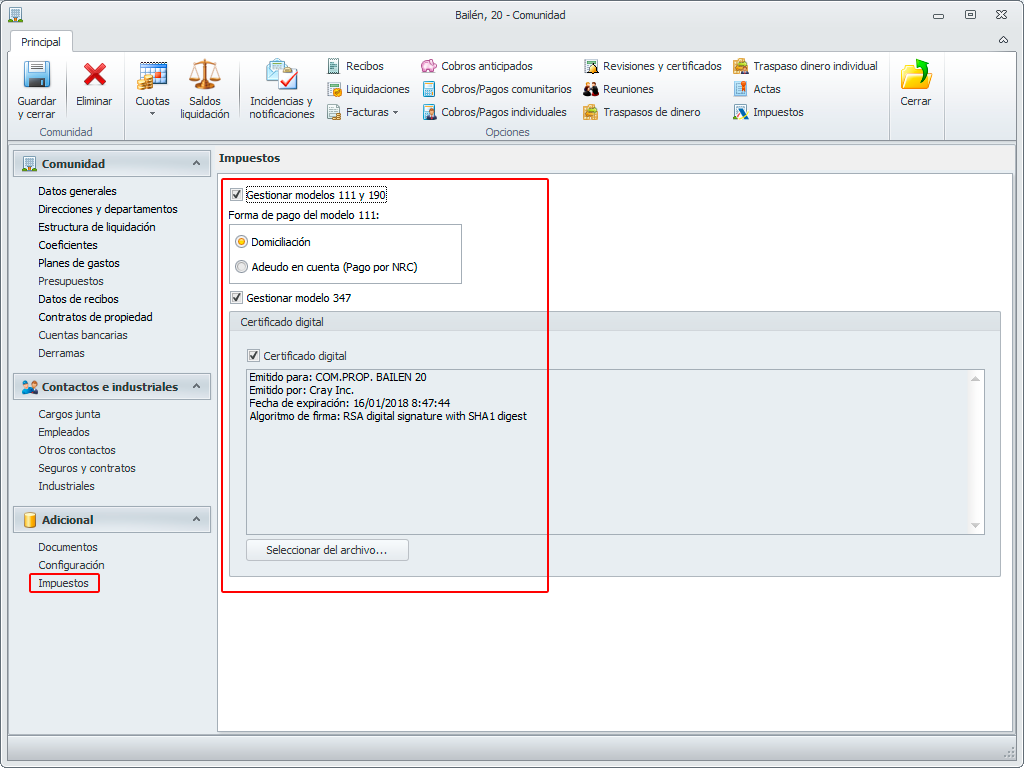Open Cobros/Pagos individuales
The image size is (1024, 768).
pos(494,112)
